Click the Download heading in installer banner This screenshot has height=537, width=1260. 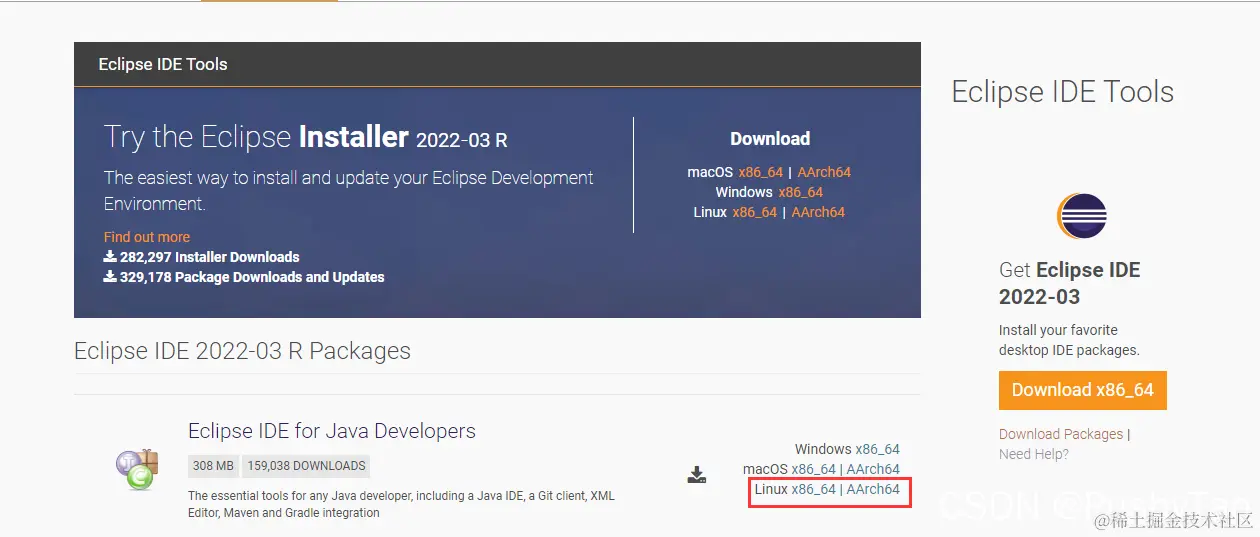(770, 139)
